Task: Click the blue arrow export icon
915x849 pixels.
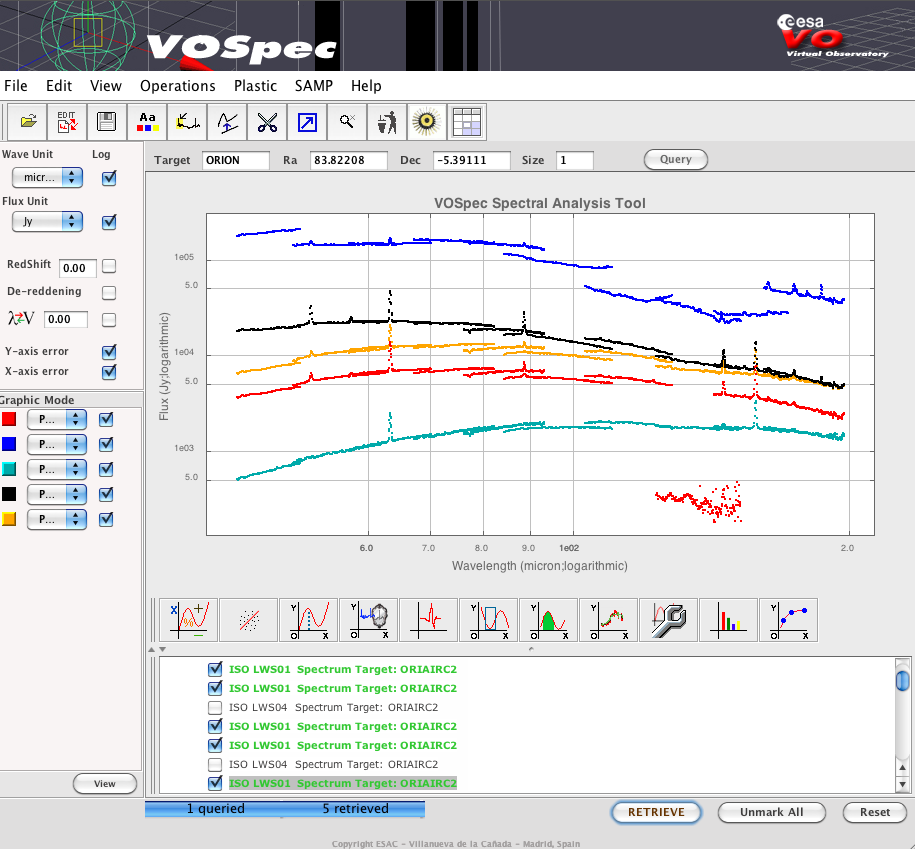Action: (308, 122)
